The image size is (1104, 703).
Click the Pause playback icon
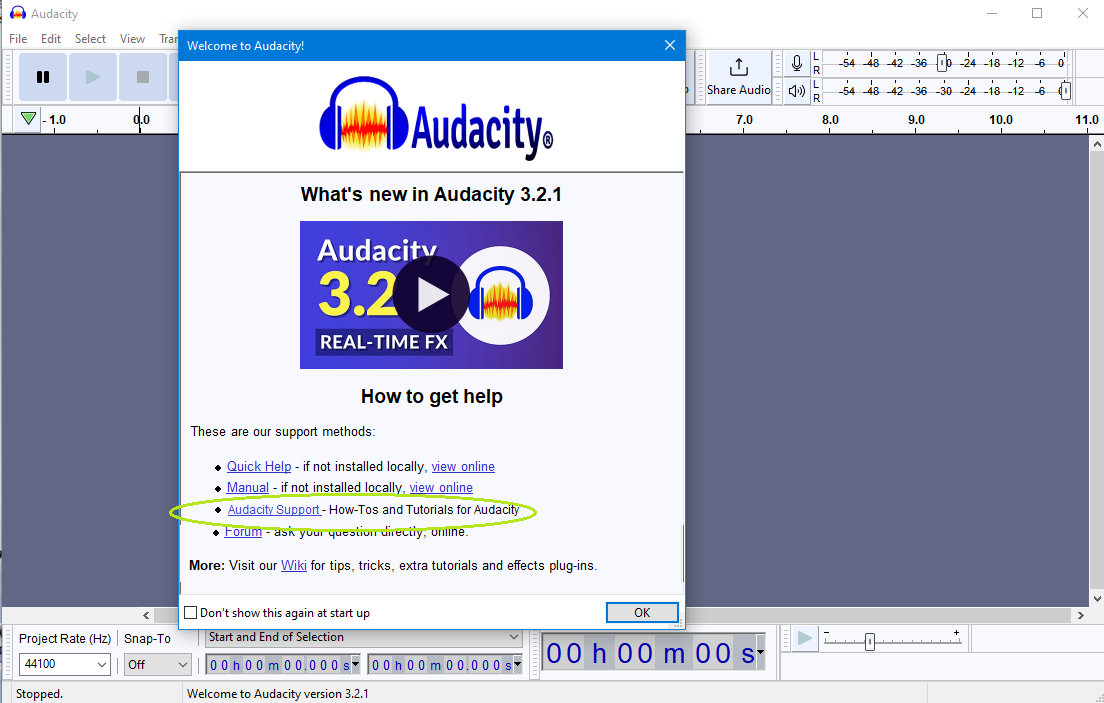[42, 77]
